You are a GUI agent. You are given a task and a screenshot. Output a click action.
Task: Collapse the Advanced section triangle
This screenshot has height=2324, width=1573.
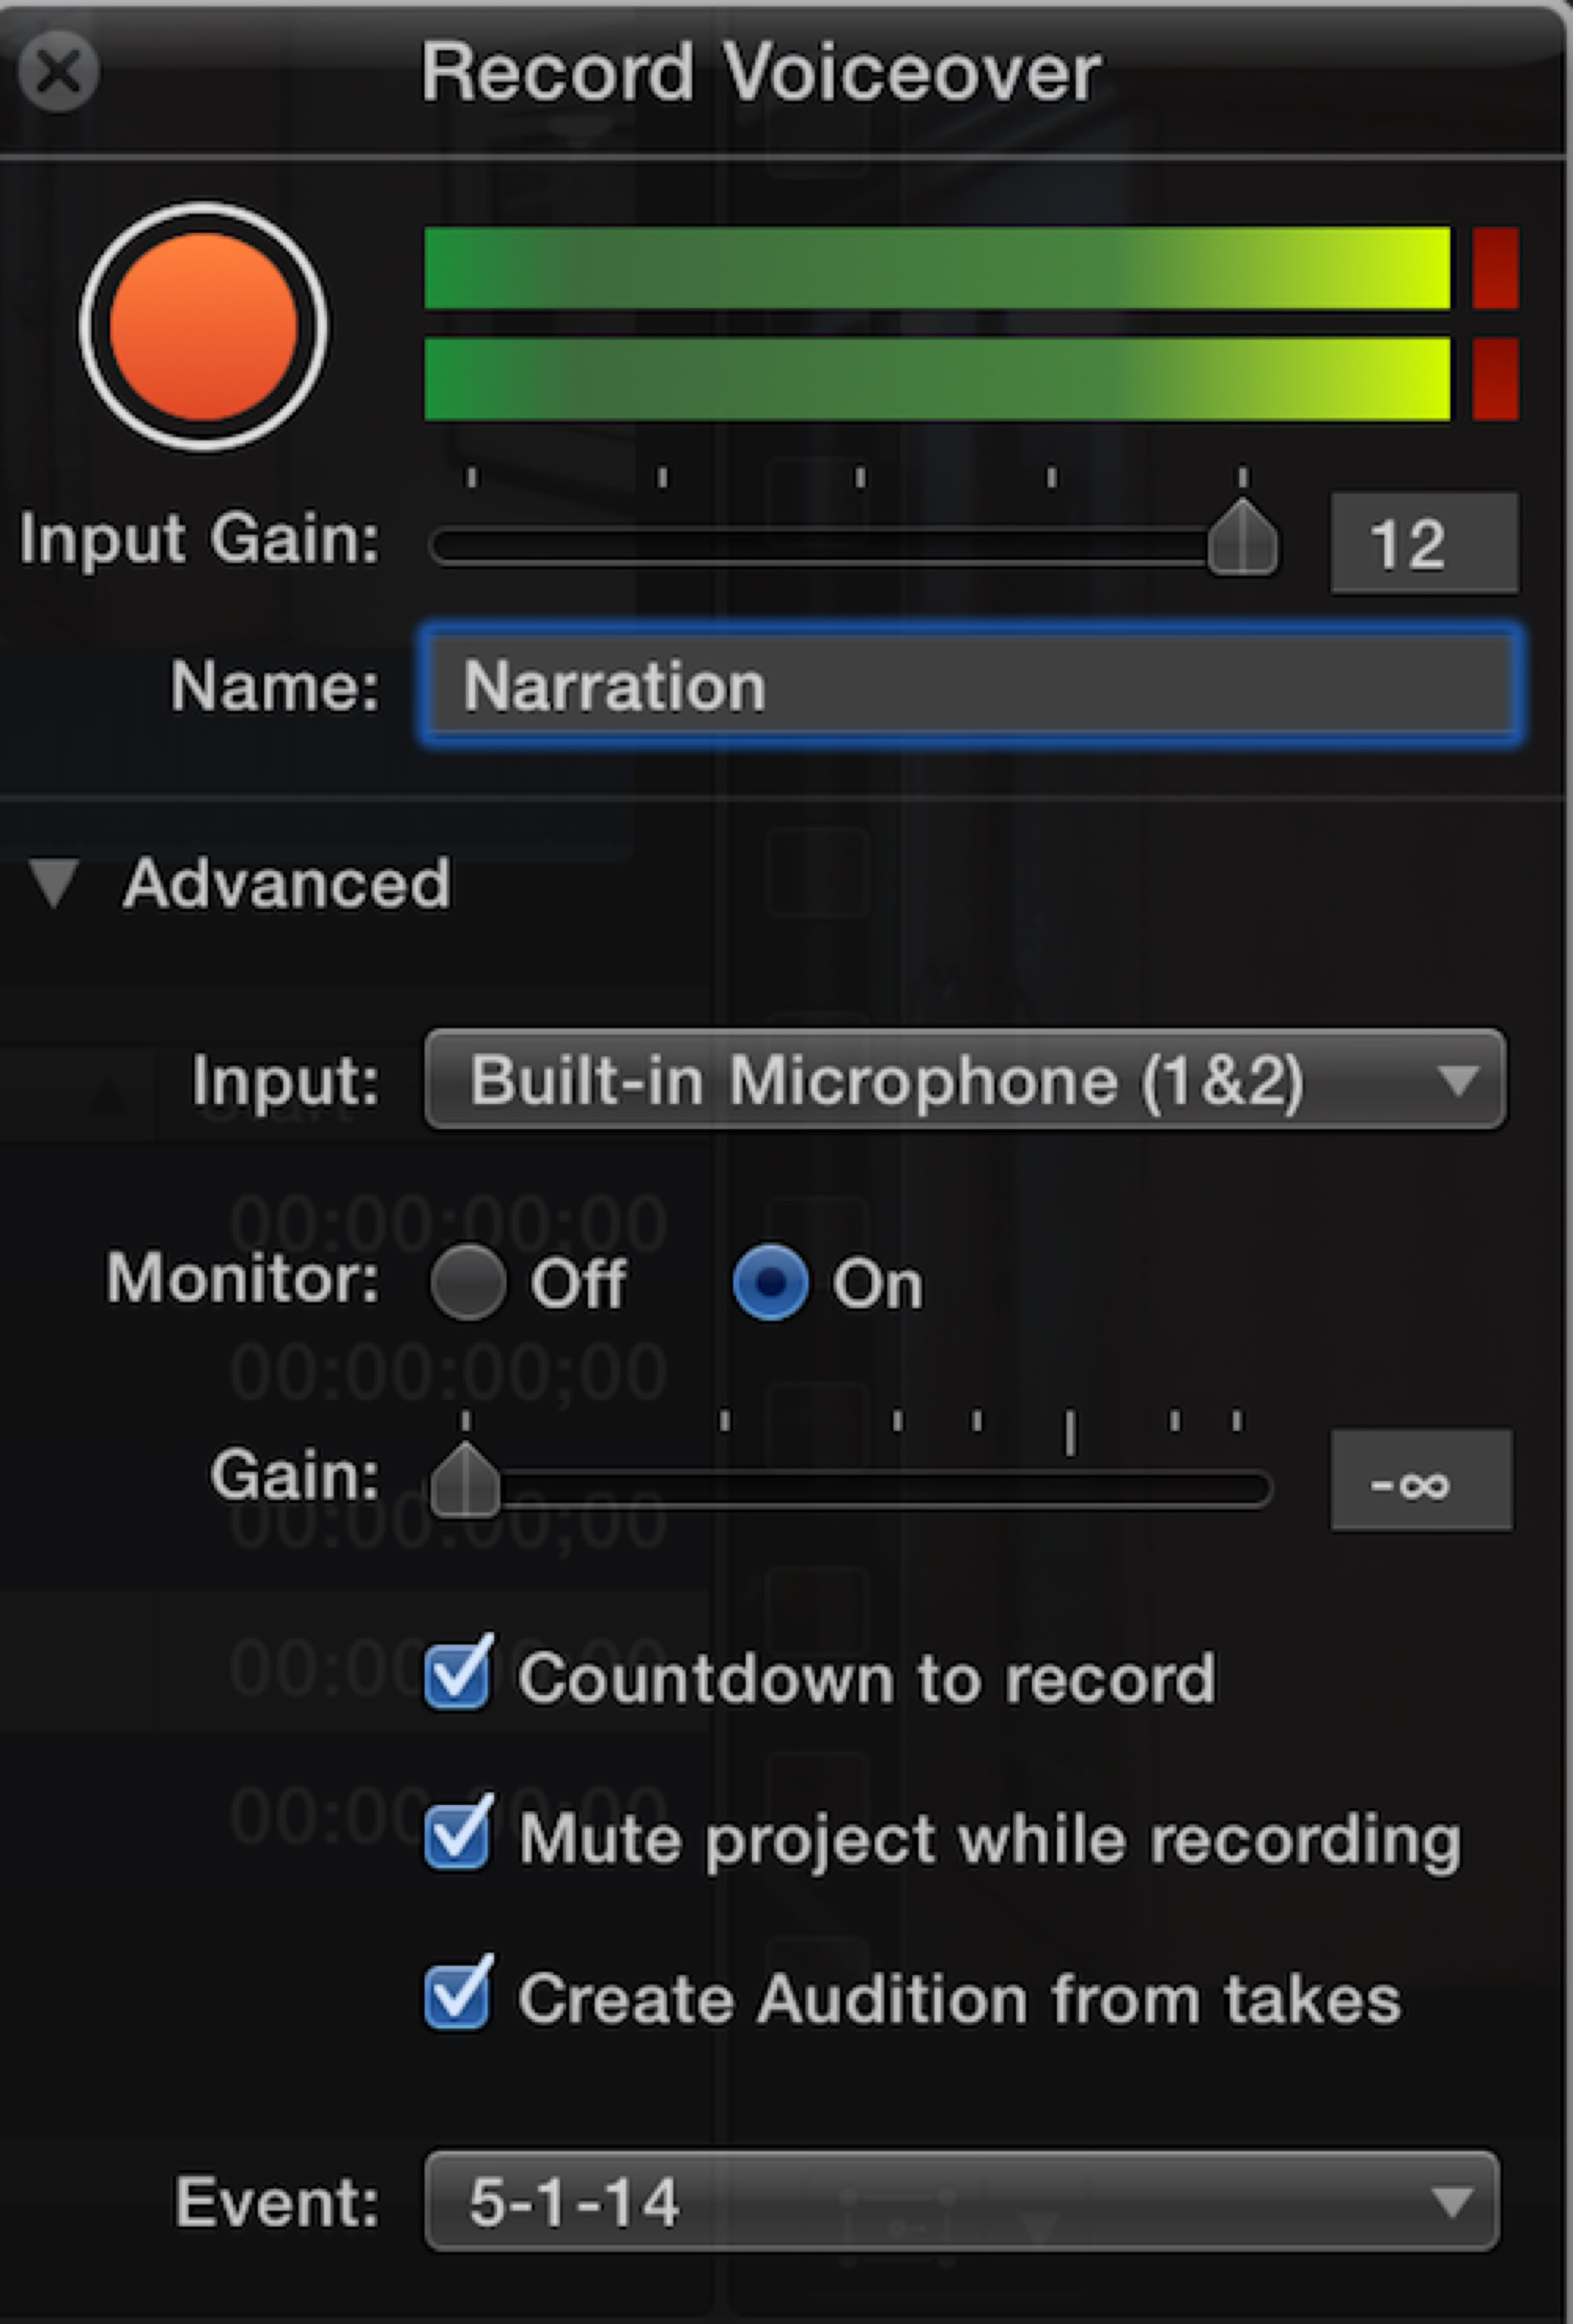click(x=53, y=884)
